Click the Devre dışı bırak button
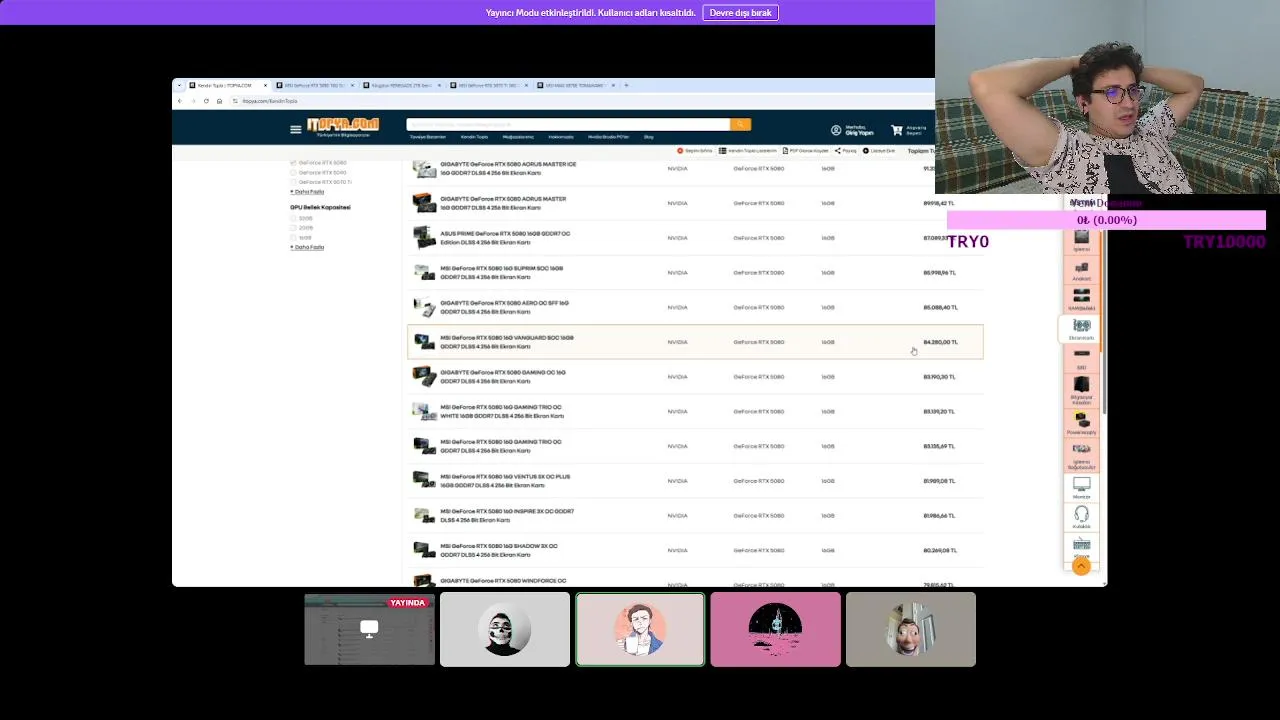This screenshot has width=1280, height=720. (741, 13)
